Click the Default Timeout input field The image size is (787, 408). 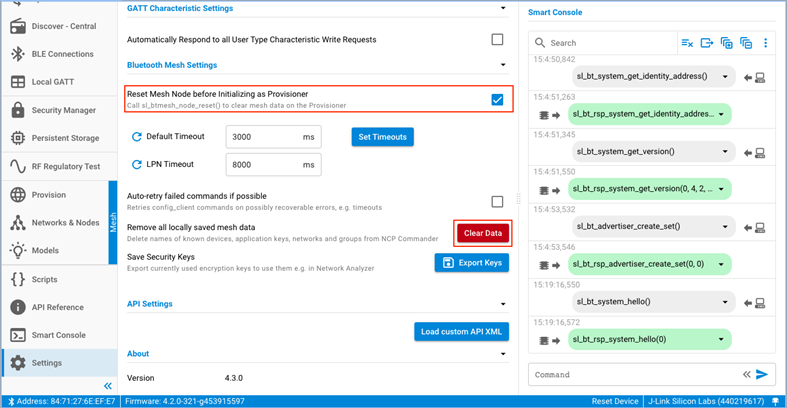pyautogui.click(x=262, y=136)
